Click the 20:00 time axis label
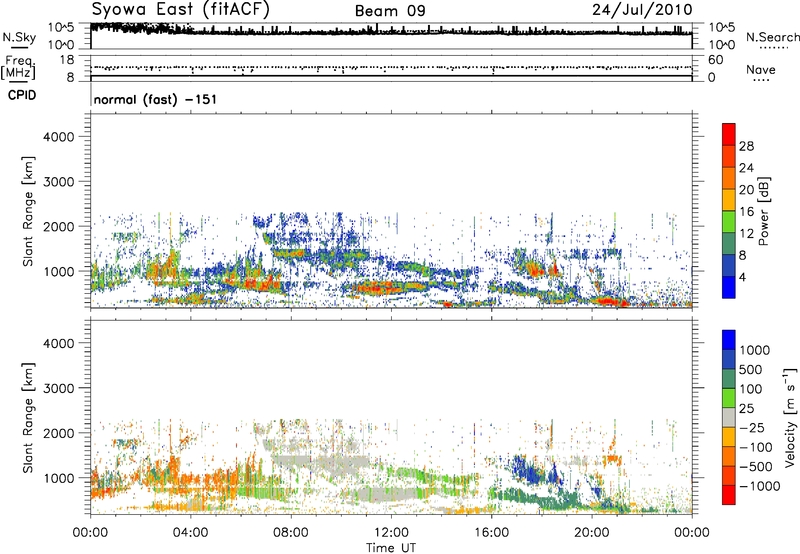800x554 pixels. (x=592, y=532)
